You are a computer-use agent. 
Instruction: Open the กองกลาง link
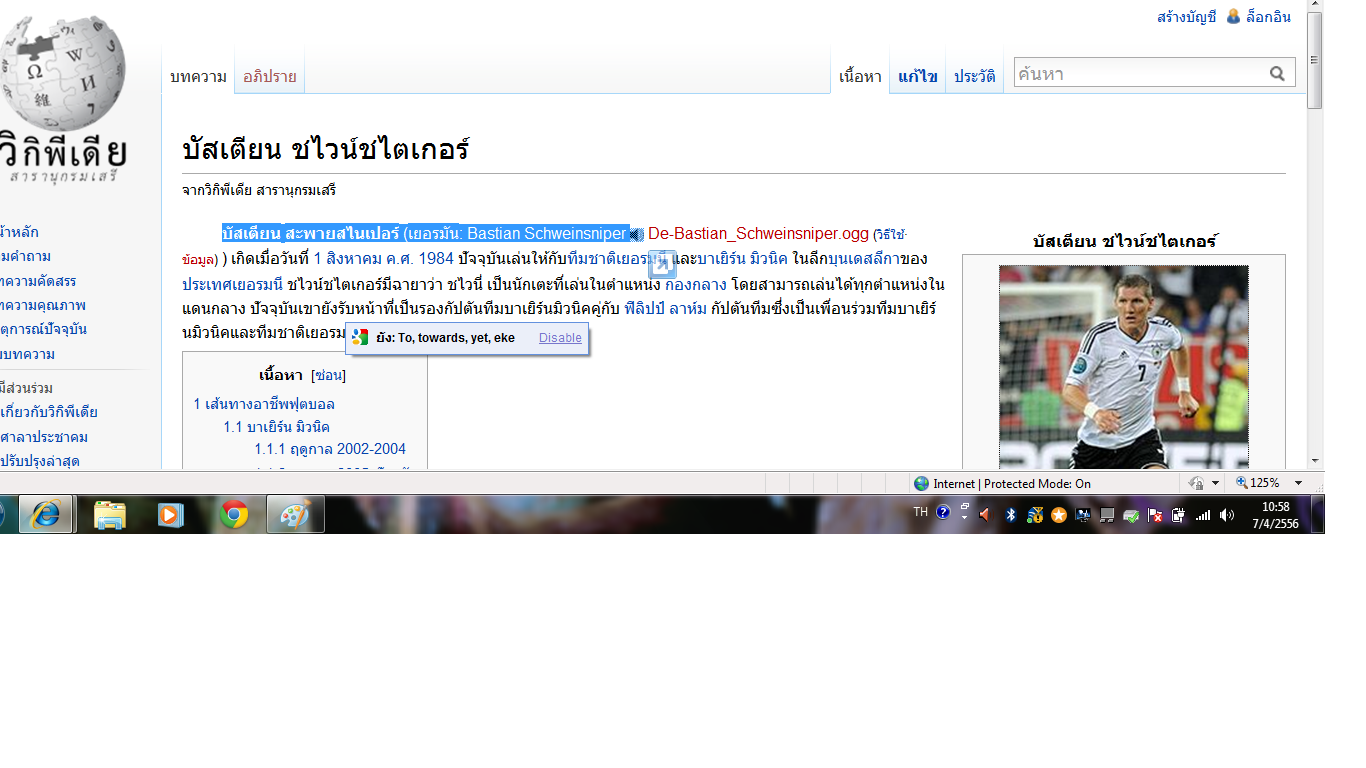[696, 284]
